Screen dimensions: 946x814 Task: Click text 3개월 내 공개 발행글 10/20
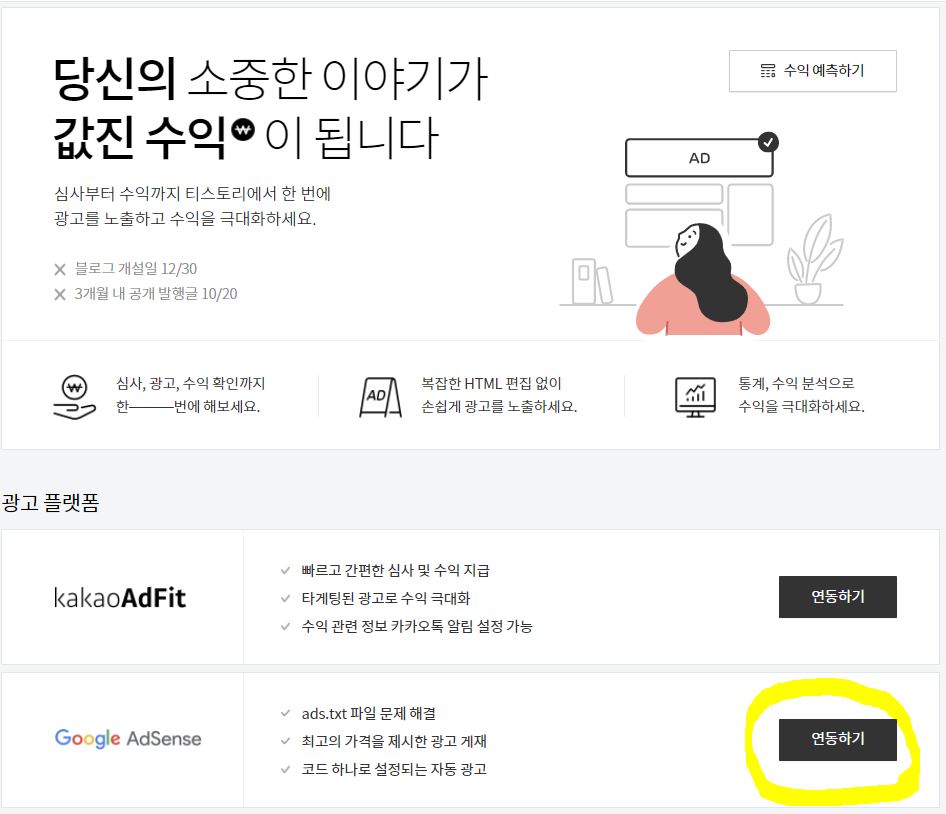pyautogui.click(x=156, y=294)
